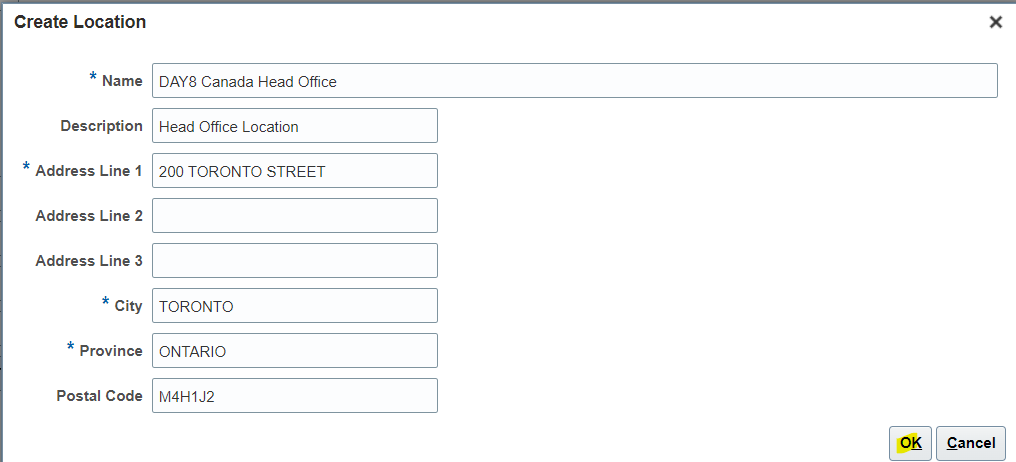Click the Name field label
This screenshot has width=1016, height=462.
122,81
